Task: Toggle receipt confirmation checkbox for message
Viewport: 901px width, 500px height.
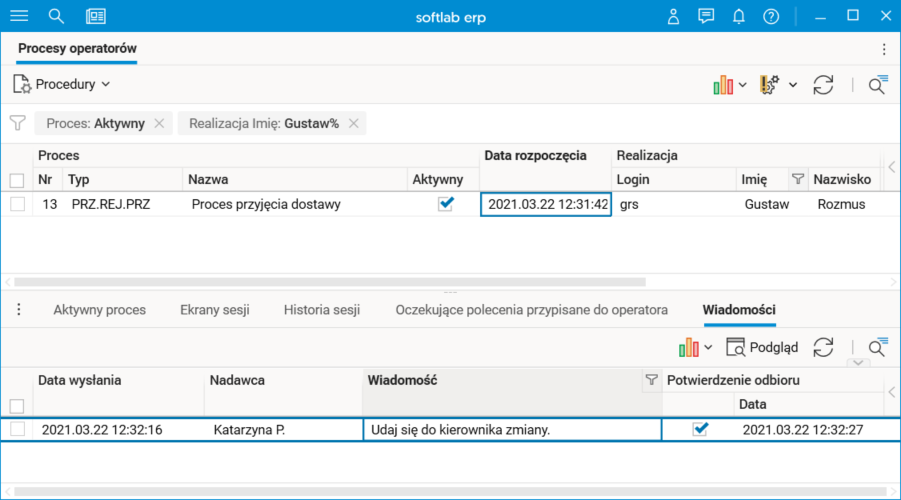Action: point(700,429)
